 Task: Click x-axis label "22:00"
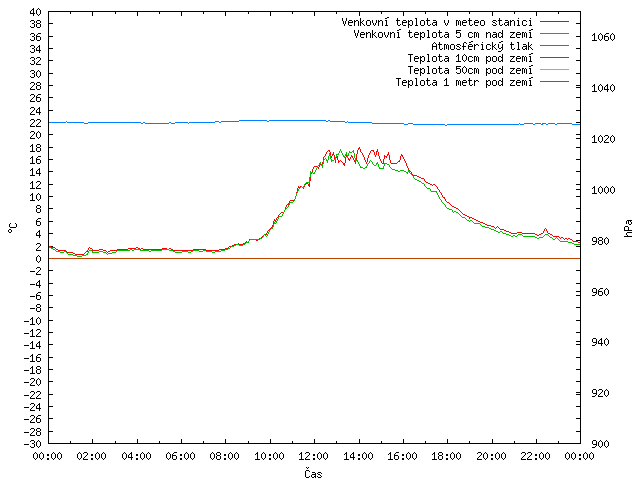535,456
